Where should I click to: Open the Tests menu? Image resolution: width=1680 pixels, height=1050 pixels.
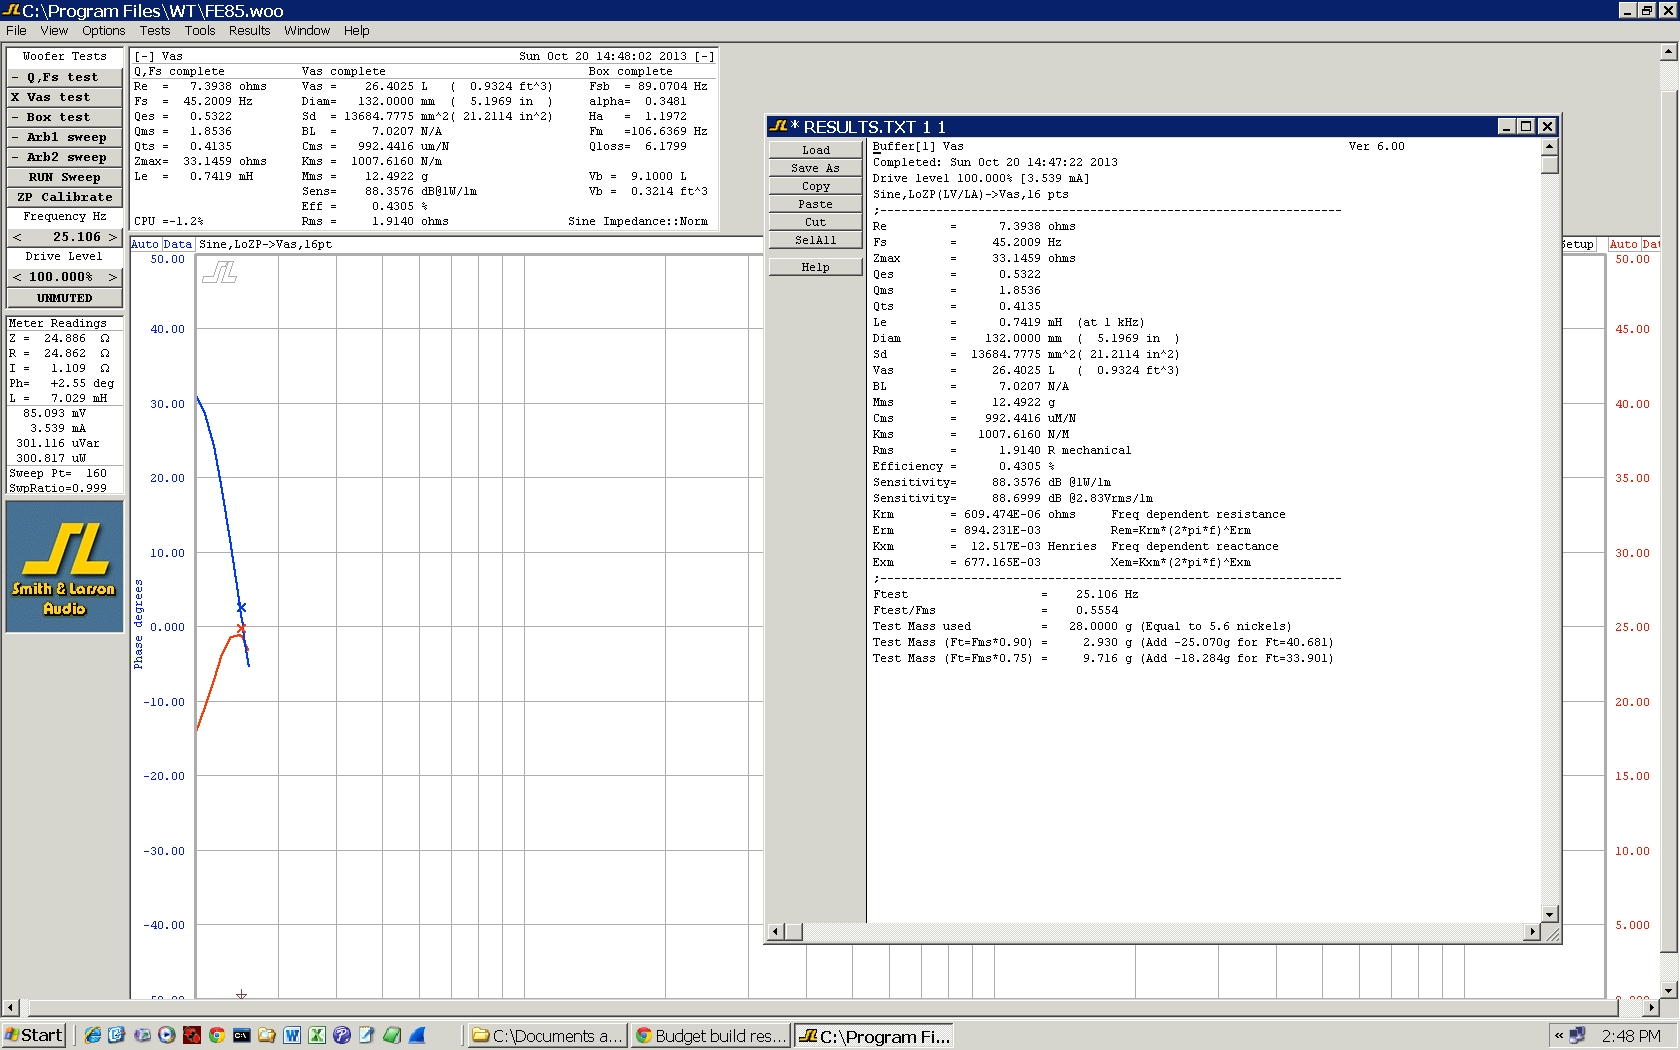pyautogui.click(x=155, y=30)
